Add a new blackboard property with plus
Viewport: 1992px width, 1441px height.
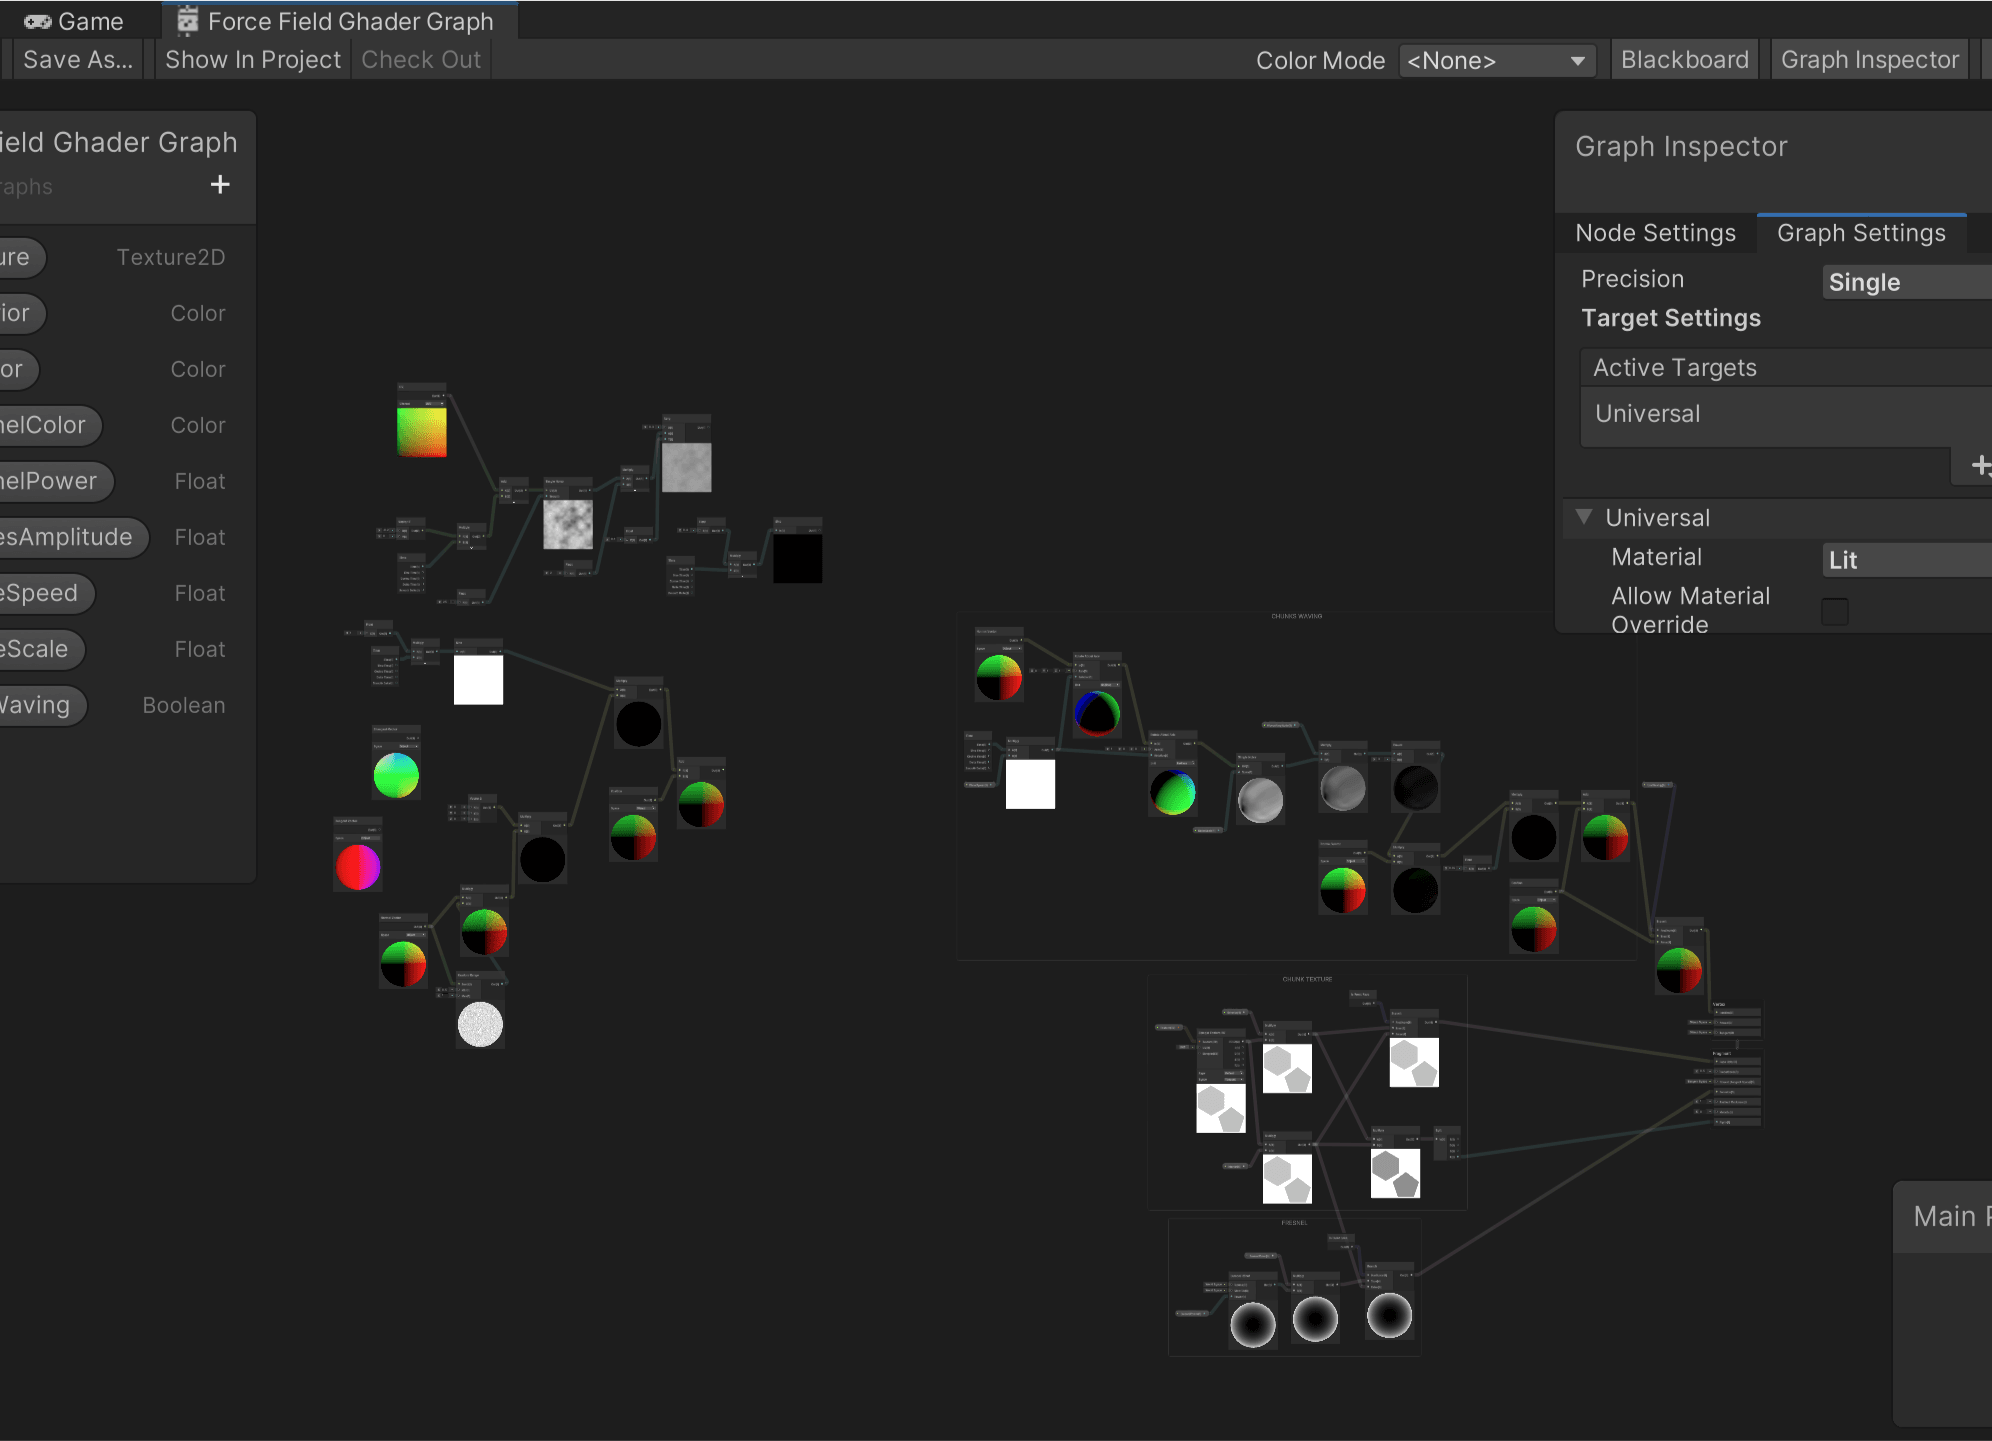(220, 185)
